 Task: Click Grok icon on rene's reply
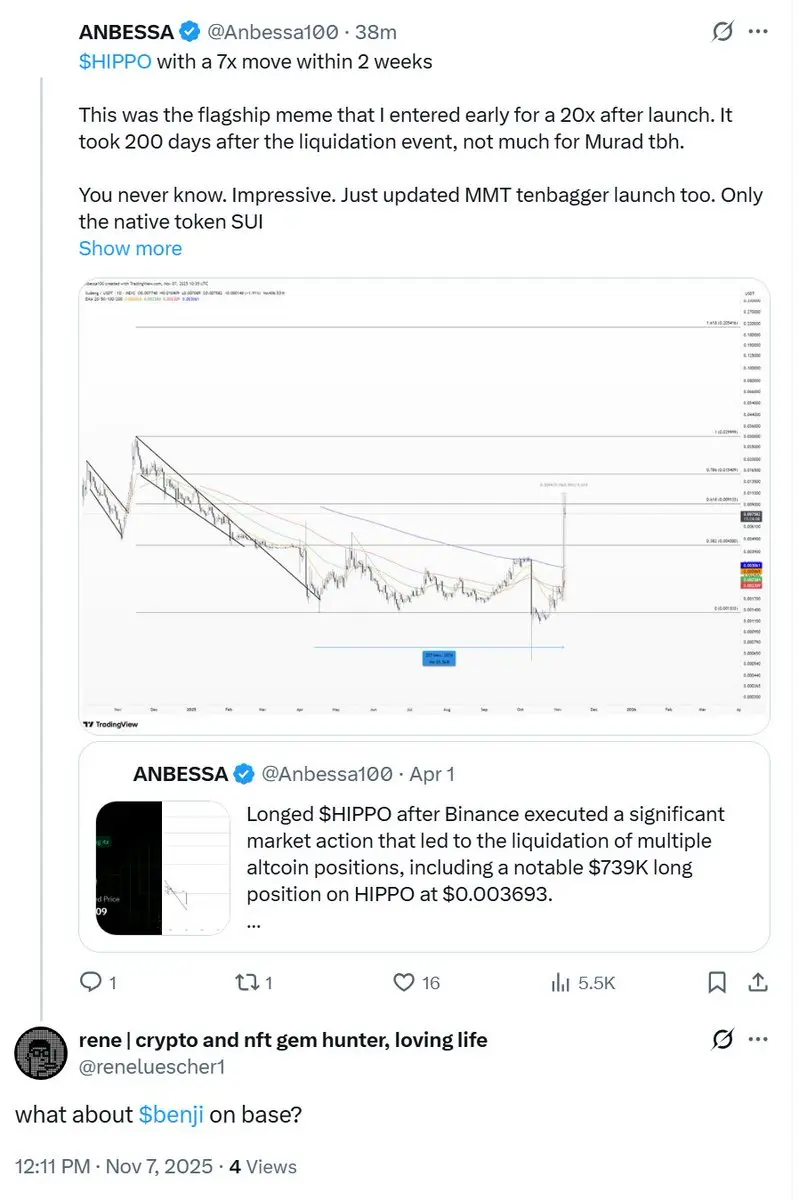721,1040
